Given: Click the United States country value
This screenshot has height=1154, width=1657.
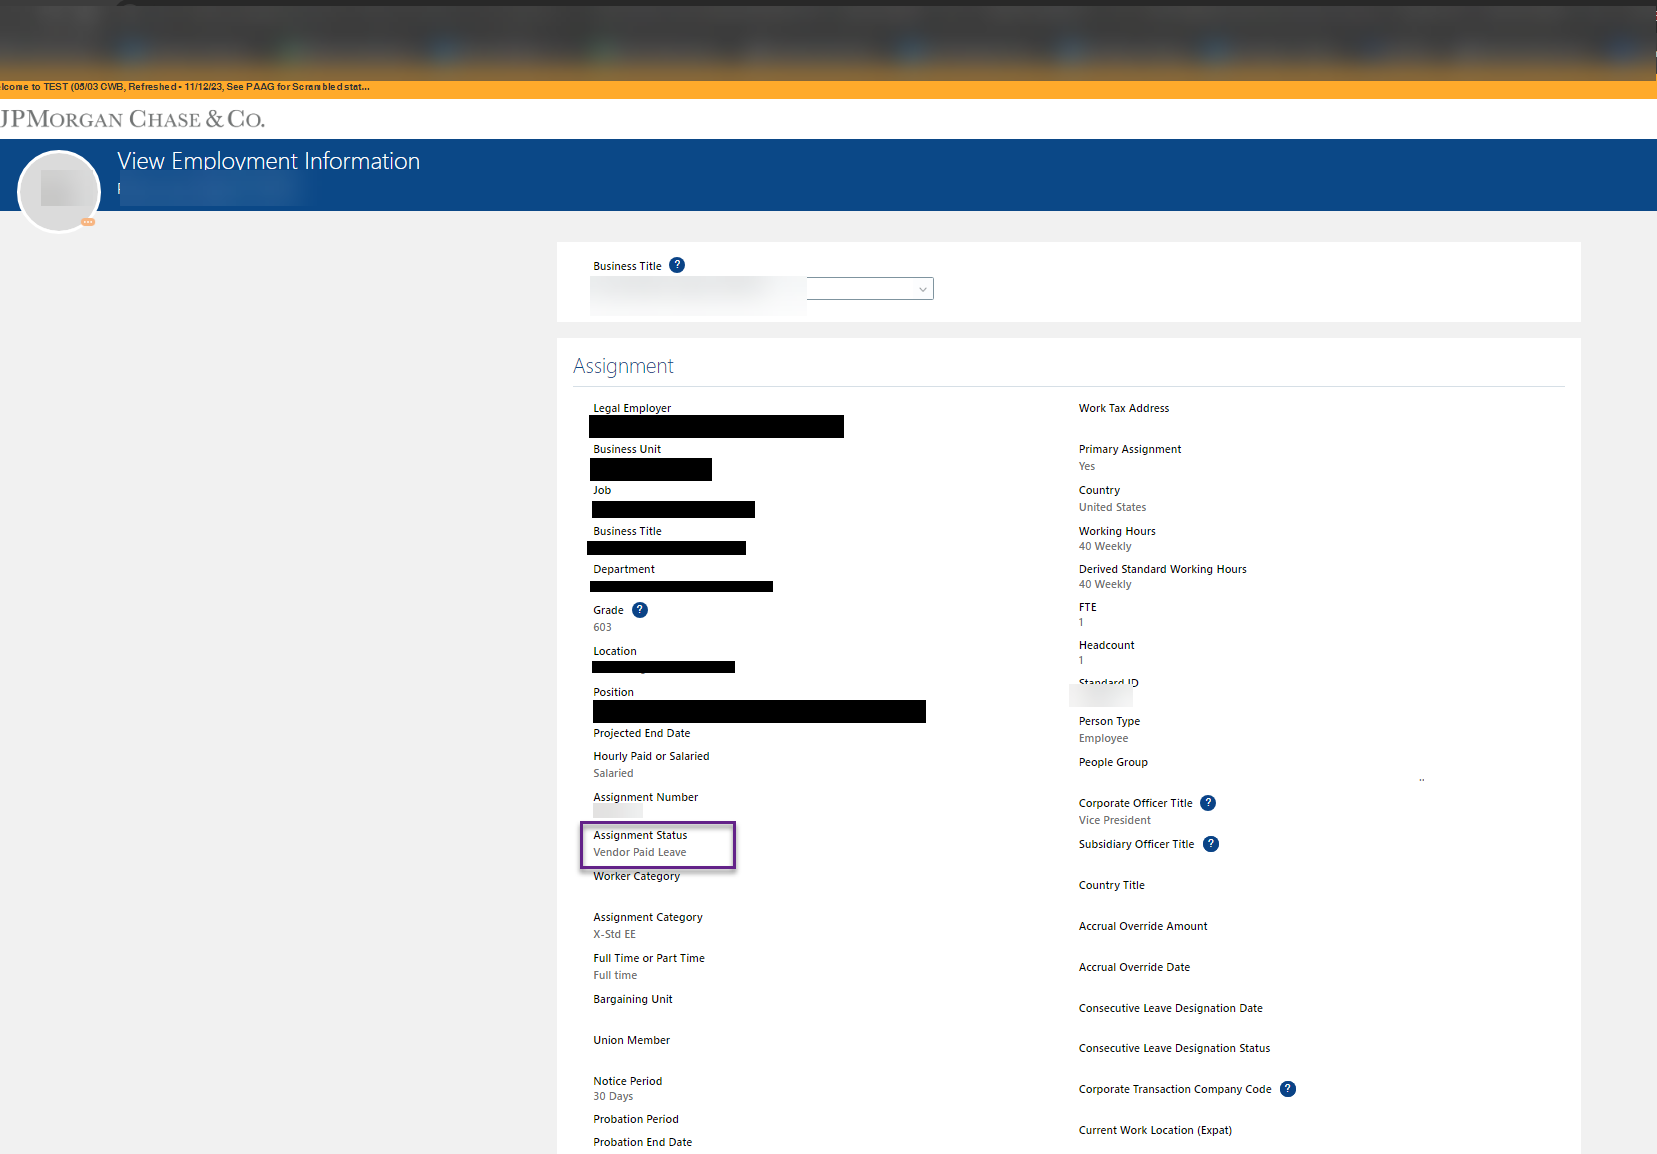Looking at the screenshot, I should (1112, 508).
